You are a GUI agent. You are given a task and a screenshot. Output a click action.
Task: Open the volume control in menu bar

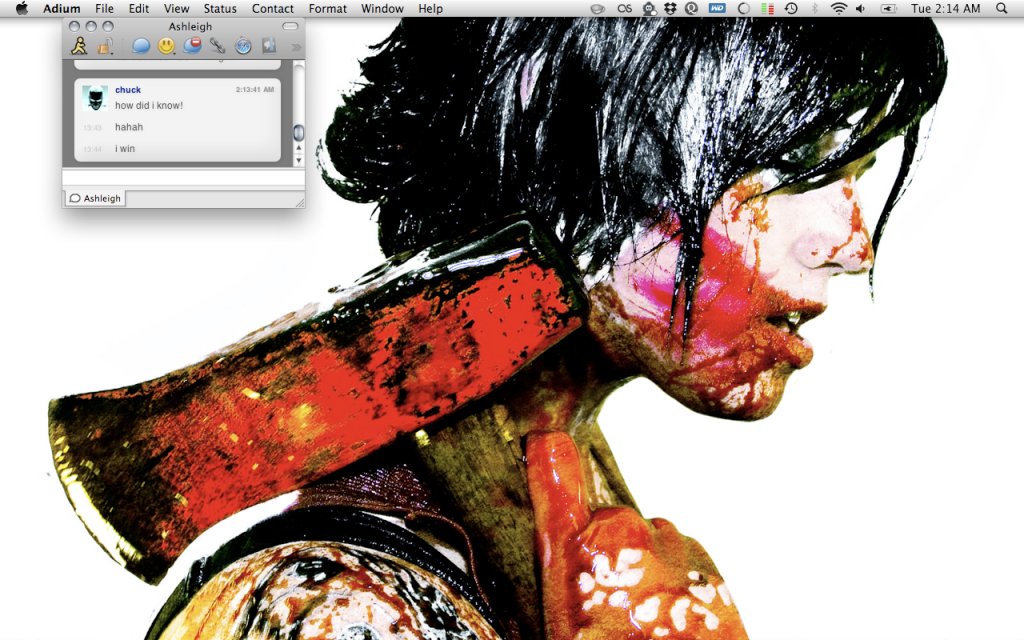pos(861,8)
